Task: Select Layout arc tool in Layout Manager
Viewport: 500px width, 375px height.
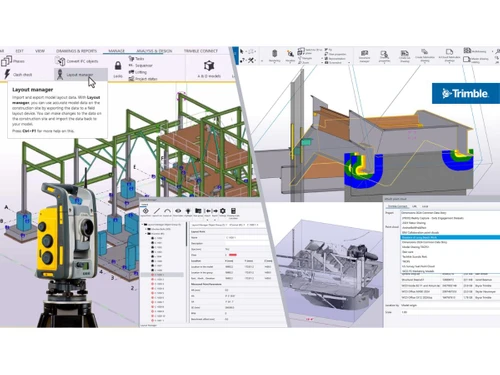Action: [167, 211]
